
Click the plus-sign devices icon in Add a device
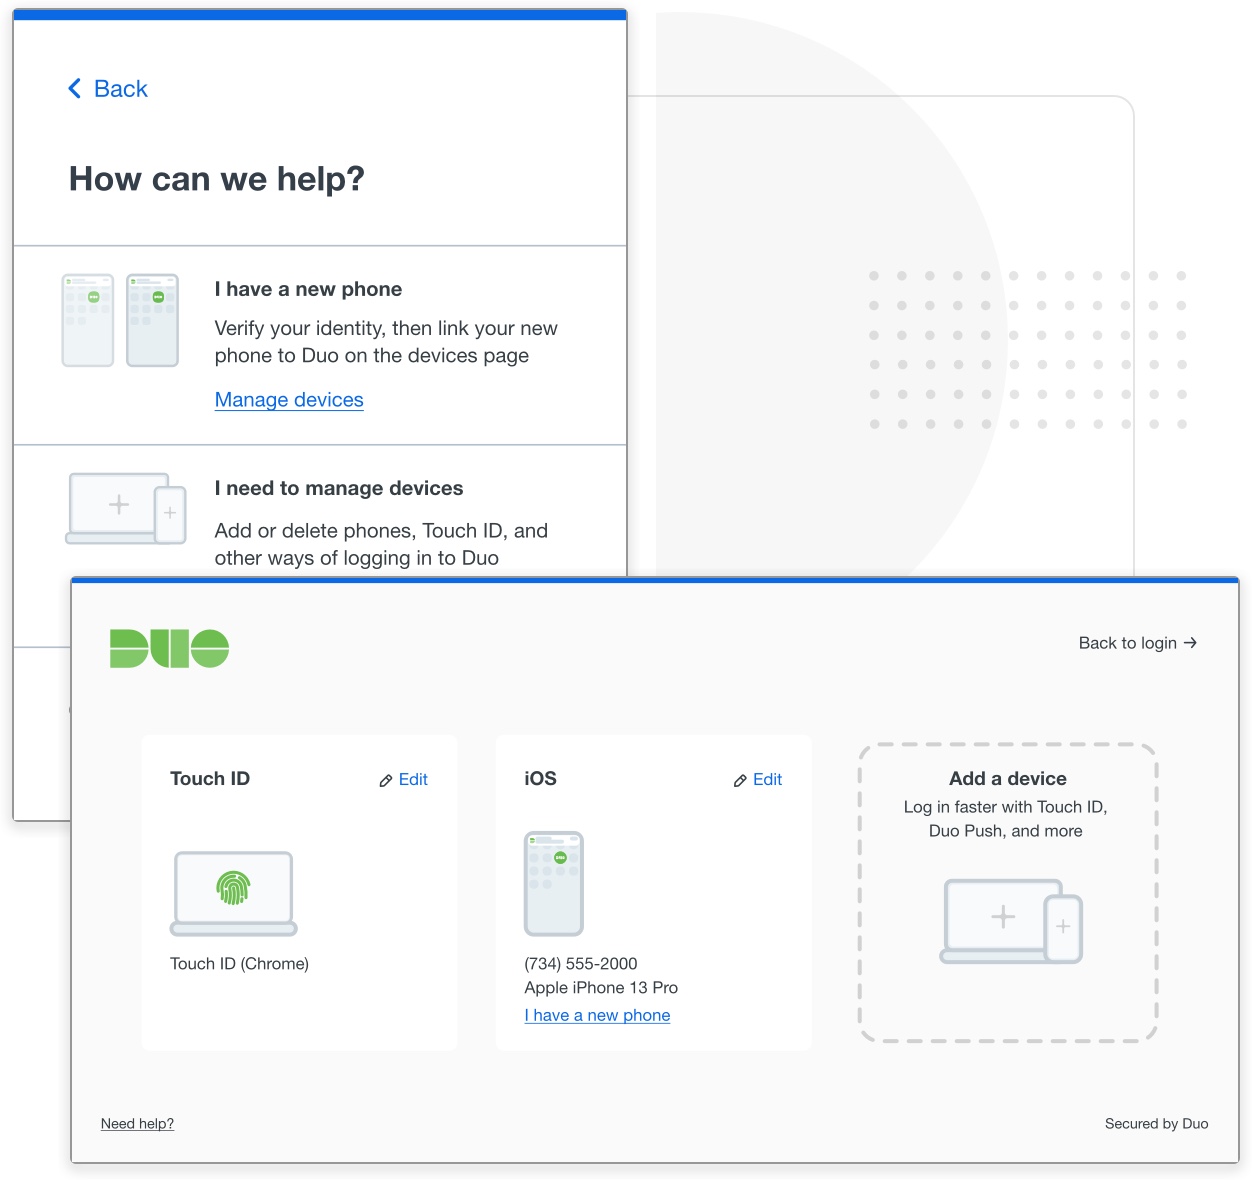1011,921
